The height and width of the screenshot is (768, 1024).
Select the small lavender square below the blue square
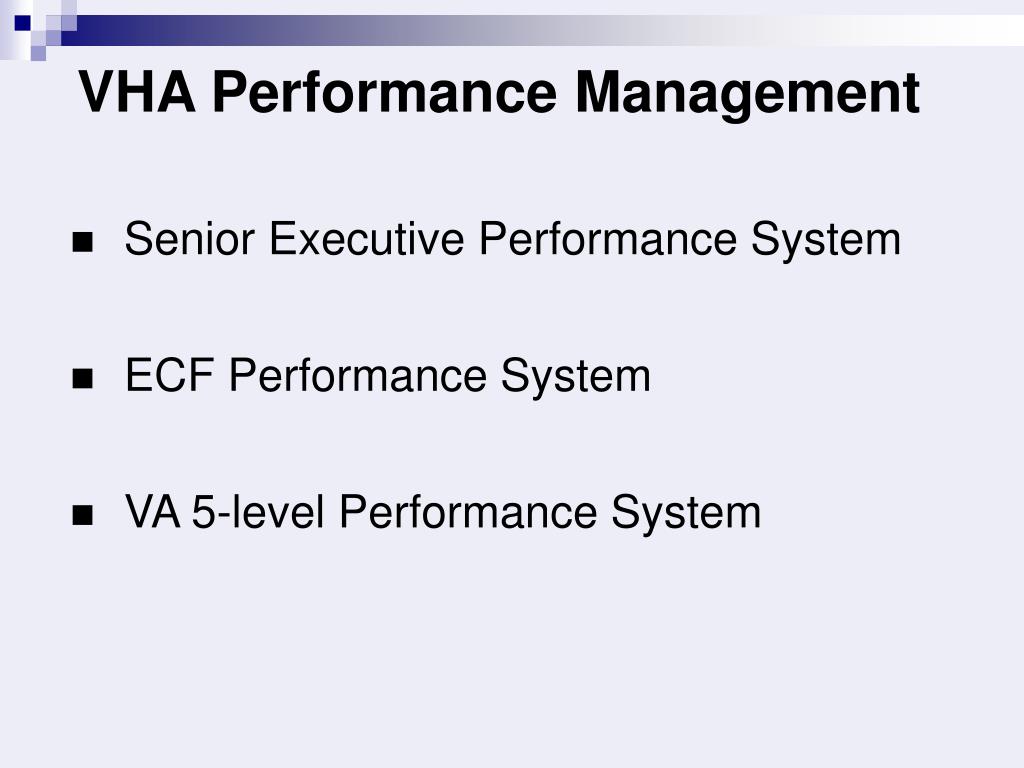(39, 53)
